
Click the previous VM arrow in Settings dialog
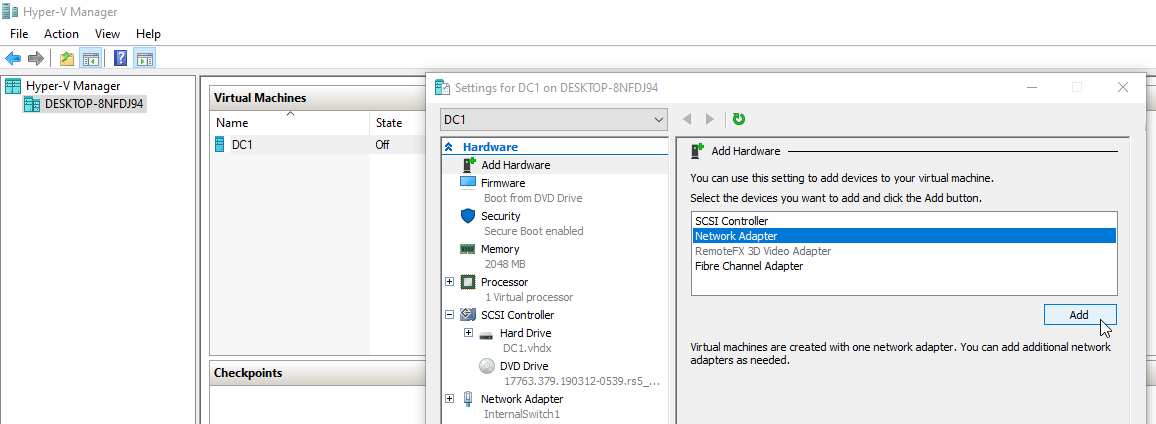coord(687,119)
